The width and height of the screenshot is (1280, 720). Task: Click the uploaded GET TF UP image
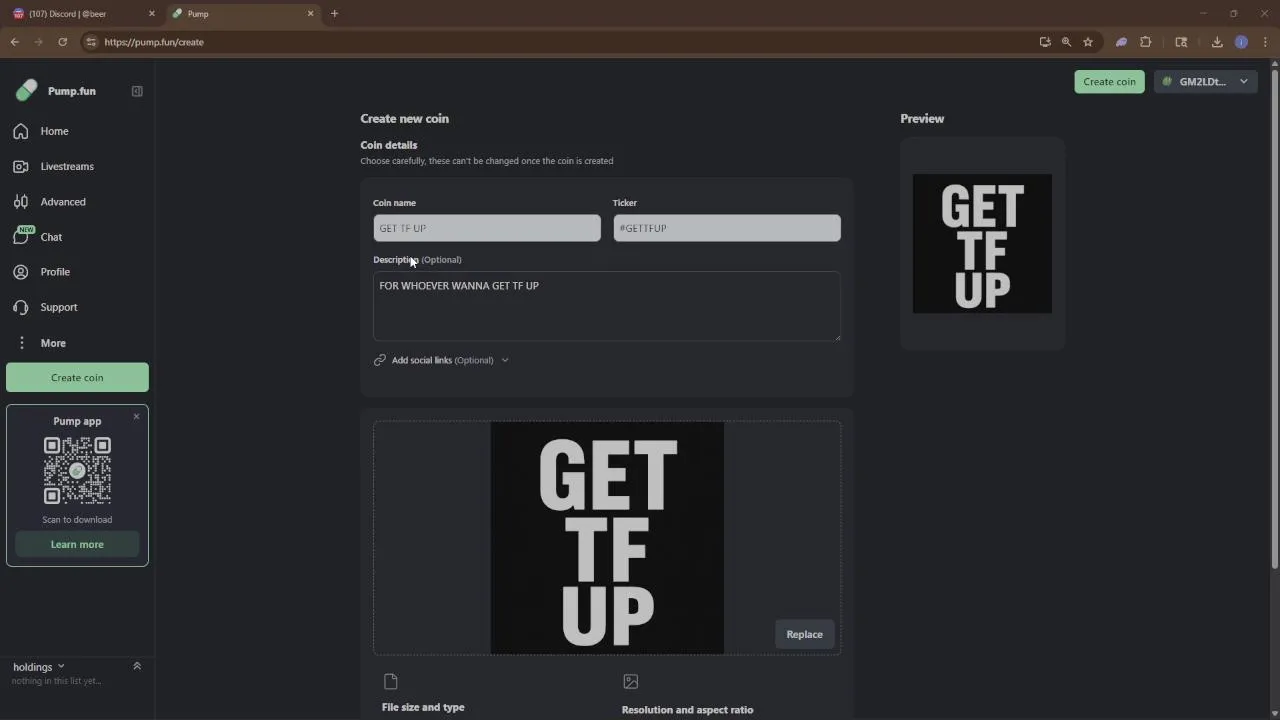tap(607, 538)
